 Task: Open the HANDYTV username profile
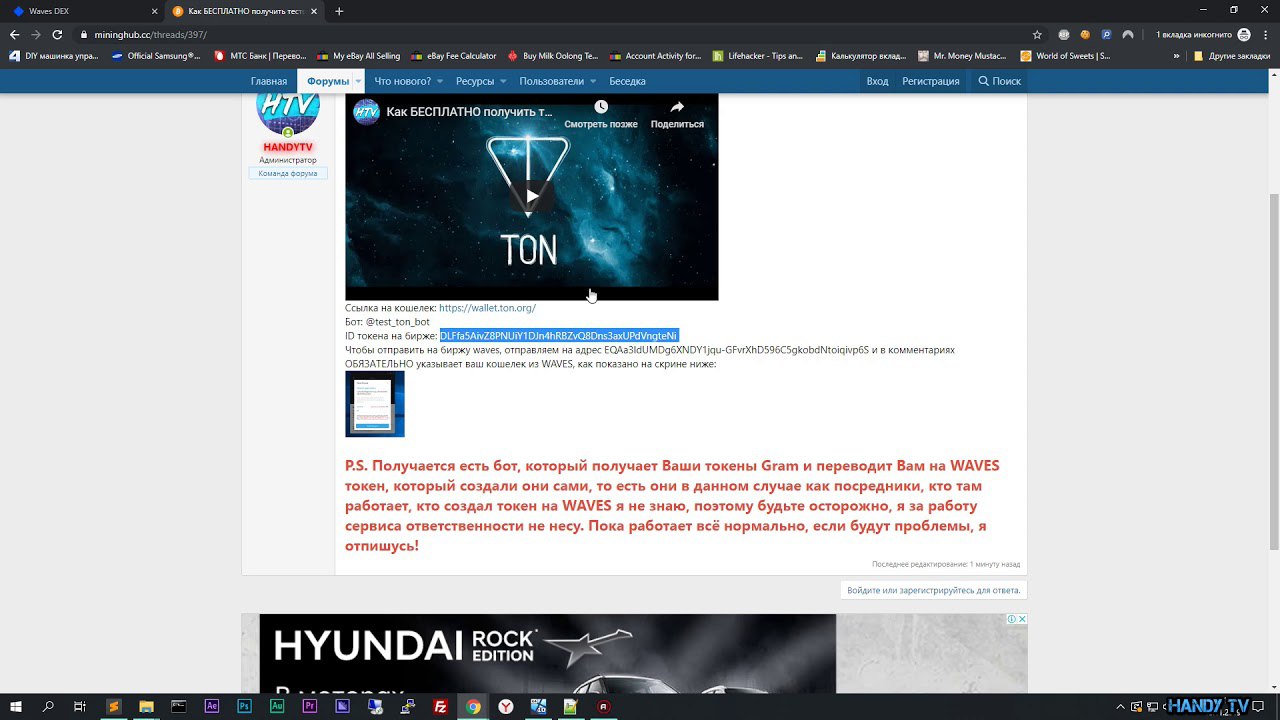coord(288,147)
